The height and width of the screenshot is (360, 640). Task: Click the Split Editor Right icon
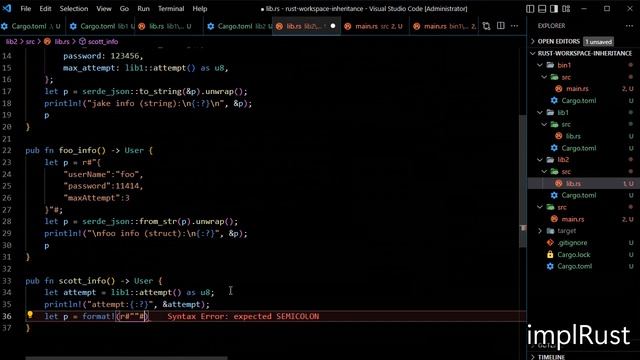501,26
